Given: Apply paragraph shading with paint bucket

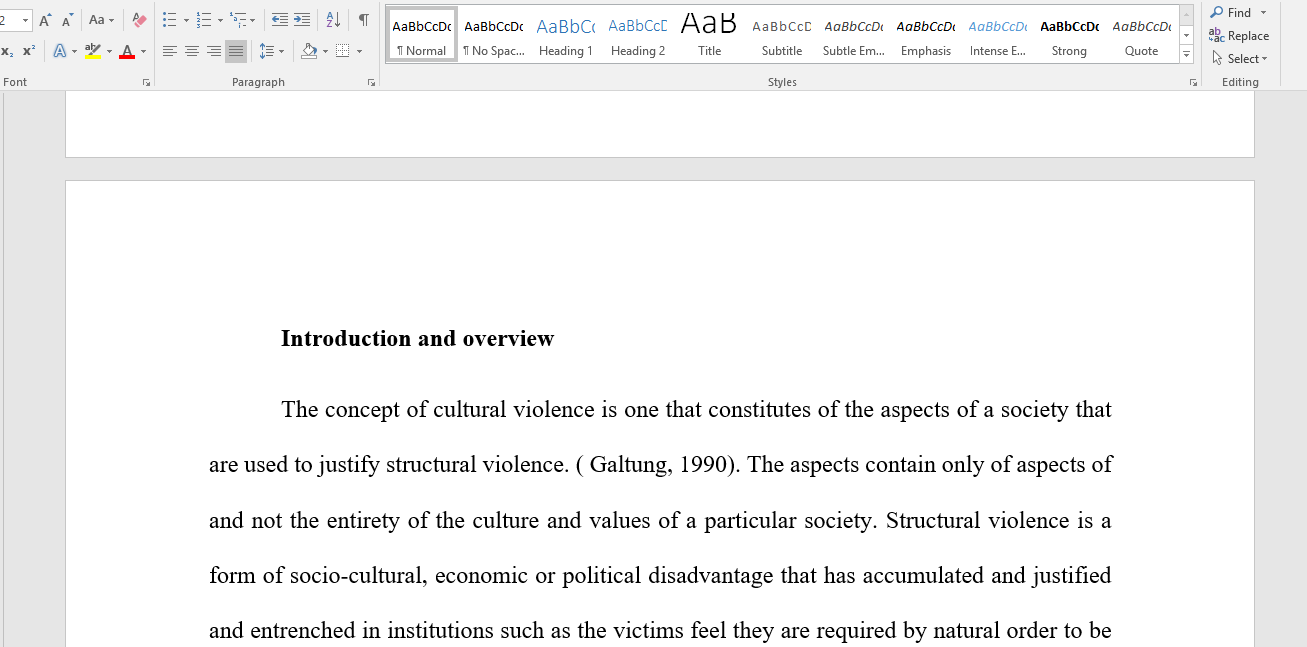Looking at the screenshot, I should pos(308,51).
